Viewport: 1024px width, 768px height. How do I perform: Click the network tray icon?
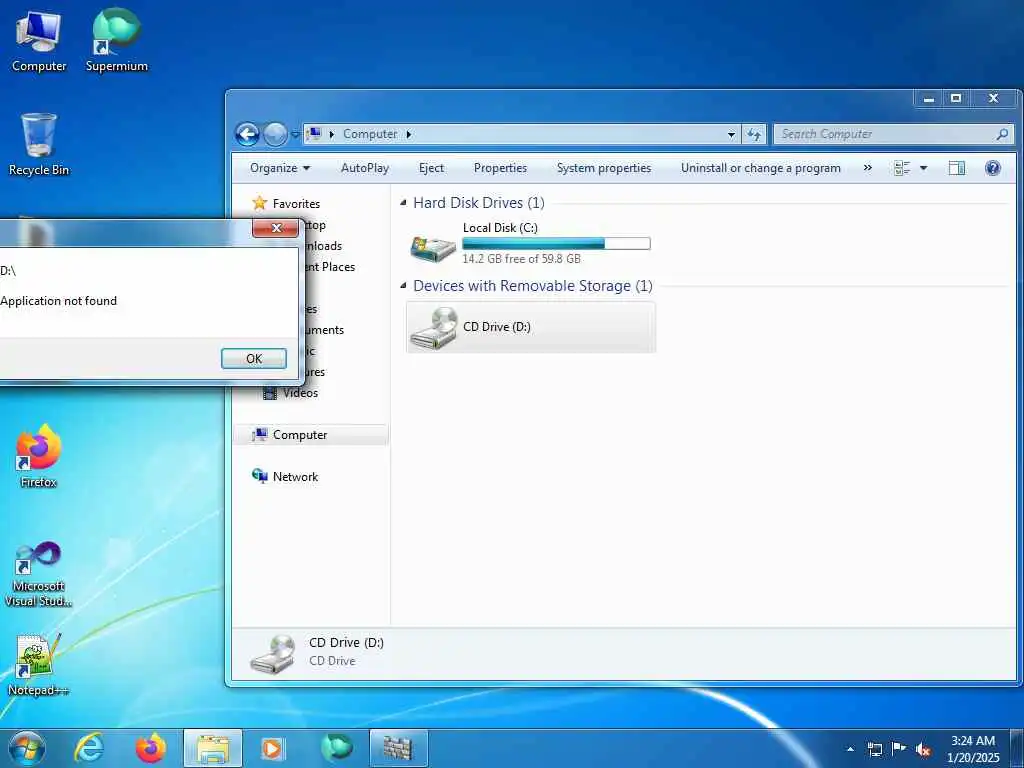click(x=874, y=749)
